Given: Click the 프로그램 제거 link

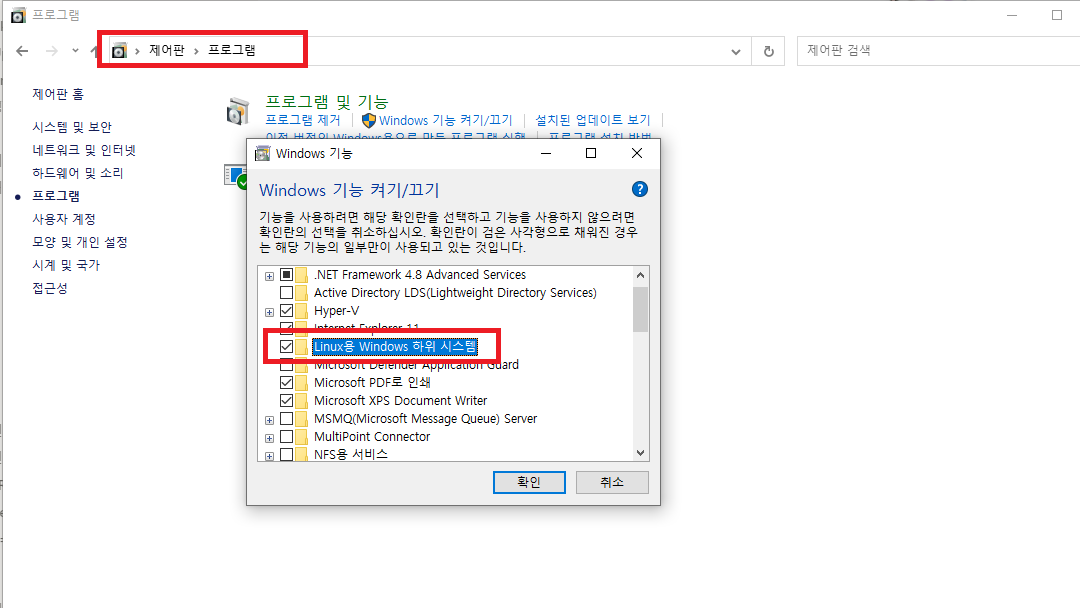Looking at the screenshot, I should [302, 120].
